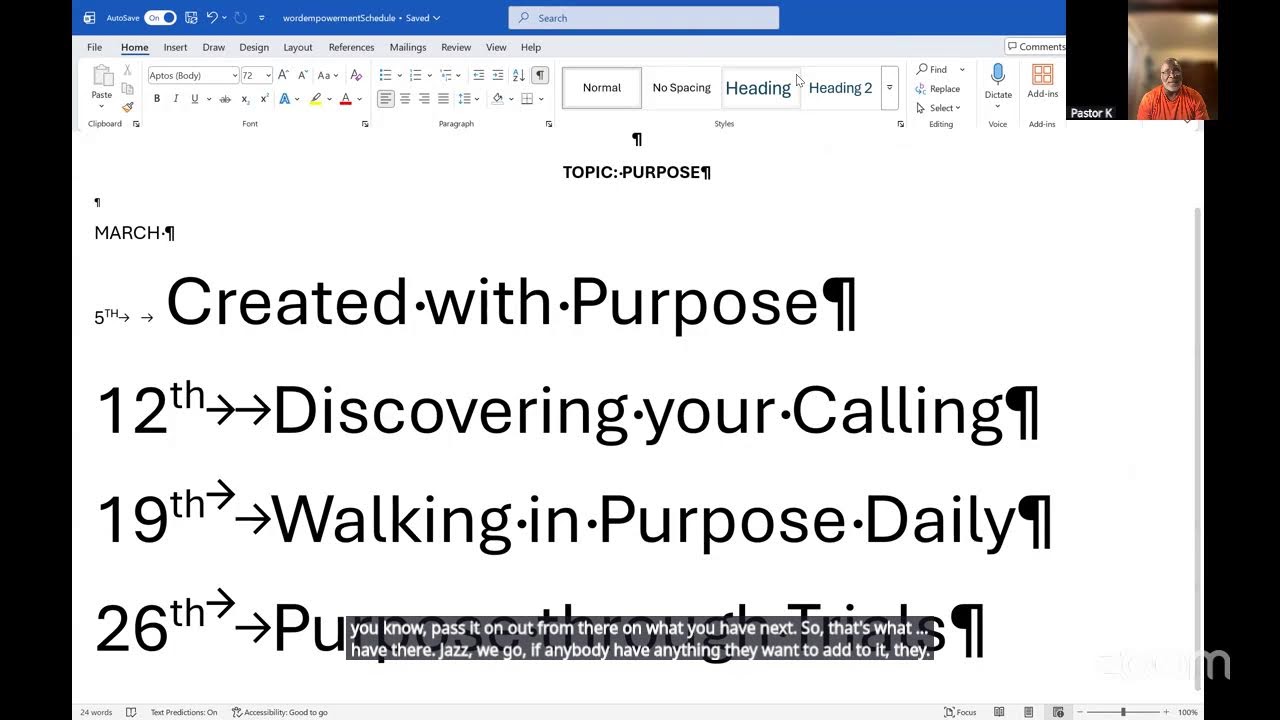The height and width of the screenshot is (720, 1280).
Task: Click the Search box in title bar
Action: pos(644,18)
